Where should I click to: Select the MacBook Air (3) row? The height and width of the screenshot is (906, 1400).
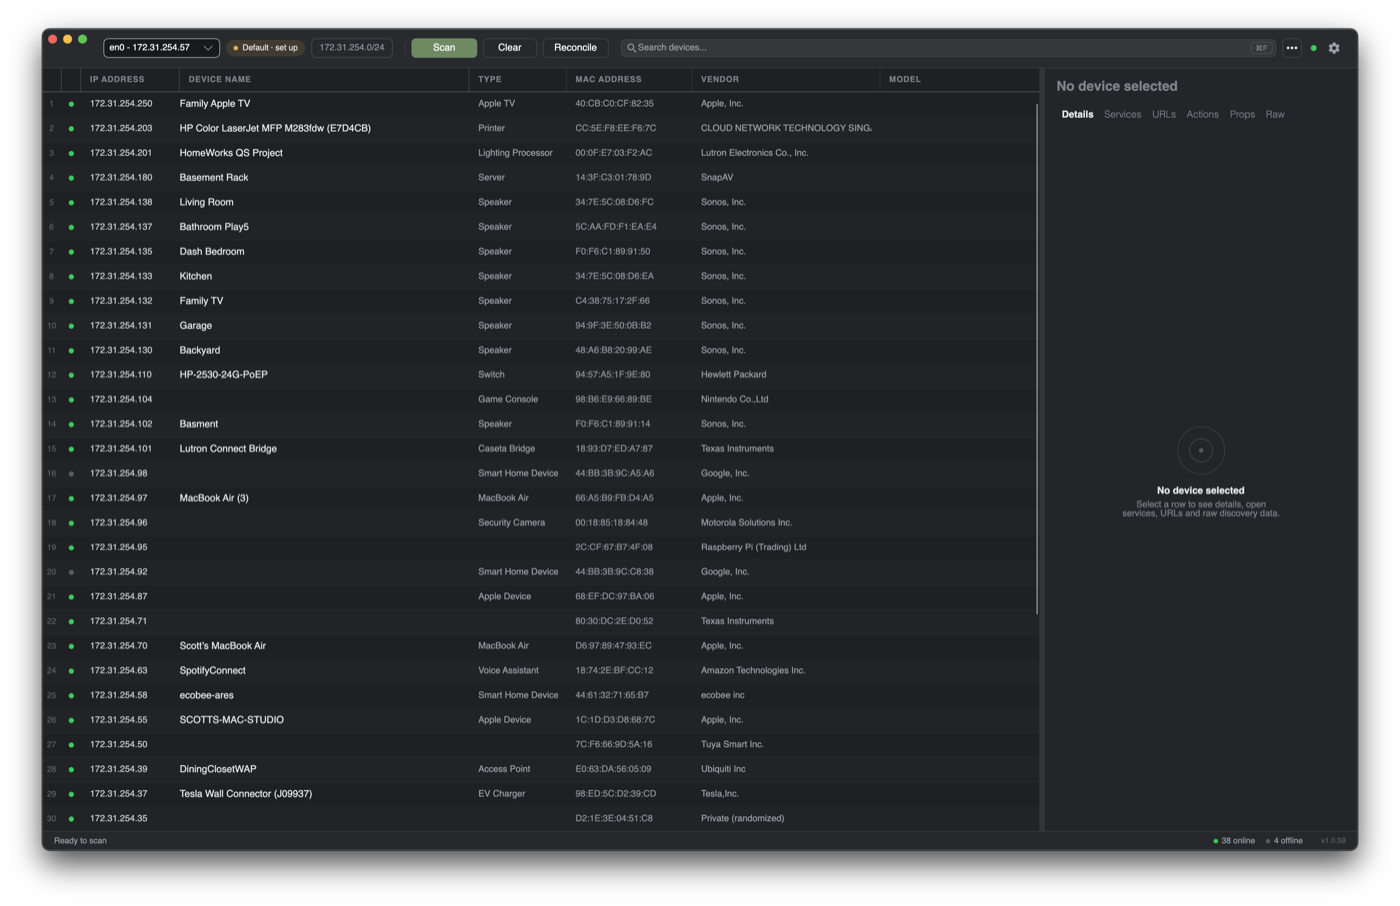click(x=540, y=498)
